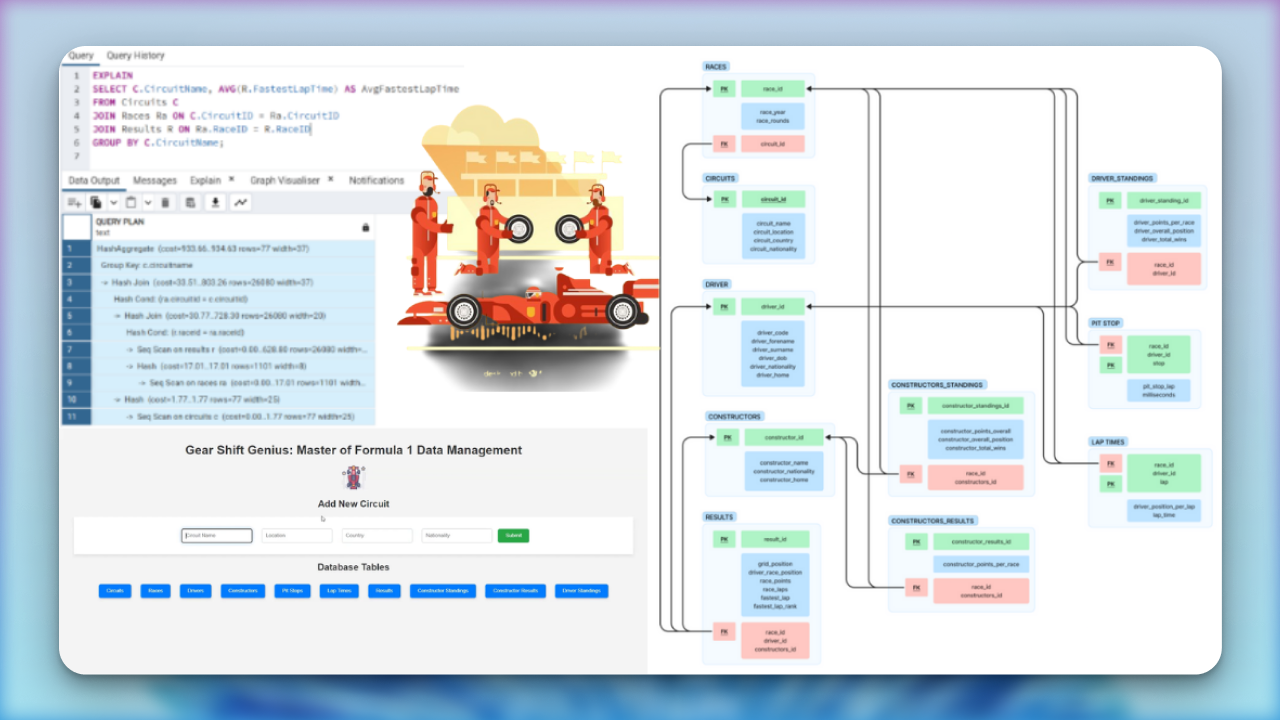Select the Data Output tab
This screenshot has width=1280, height=720.
pyautogui.click(x=94, y=181)
